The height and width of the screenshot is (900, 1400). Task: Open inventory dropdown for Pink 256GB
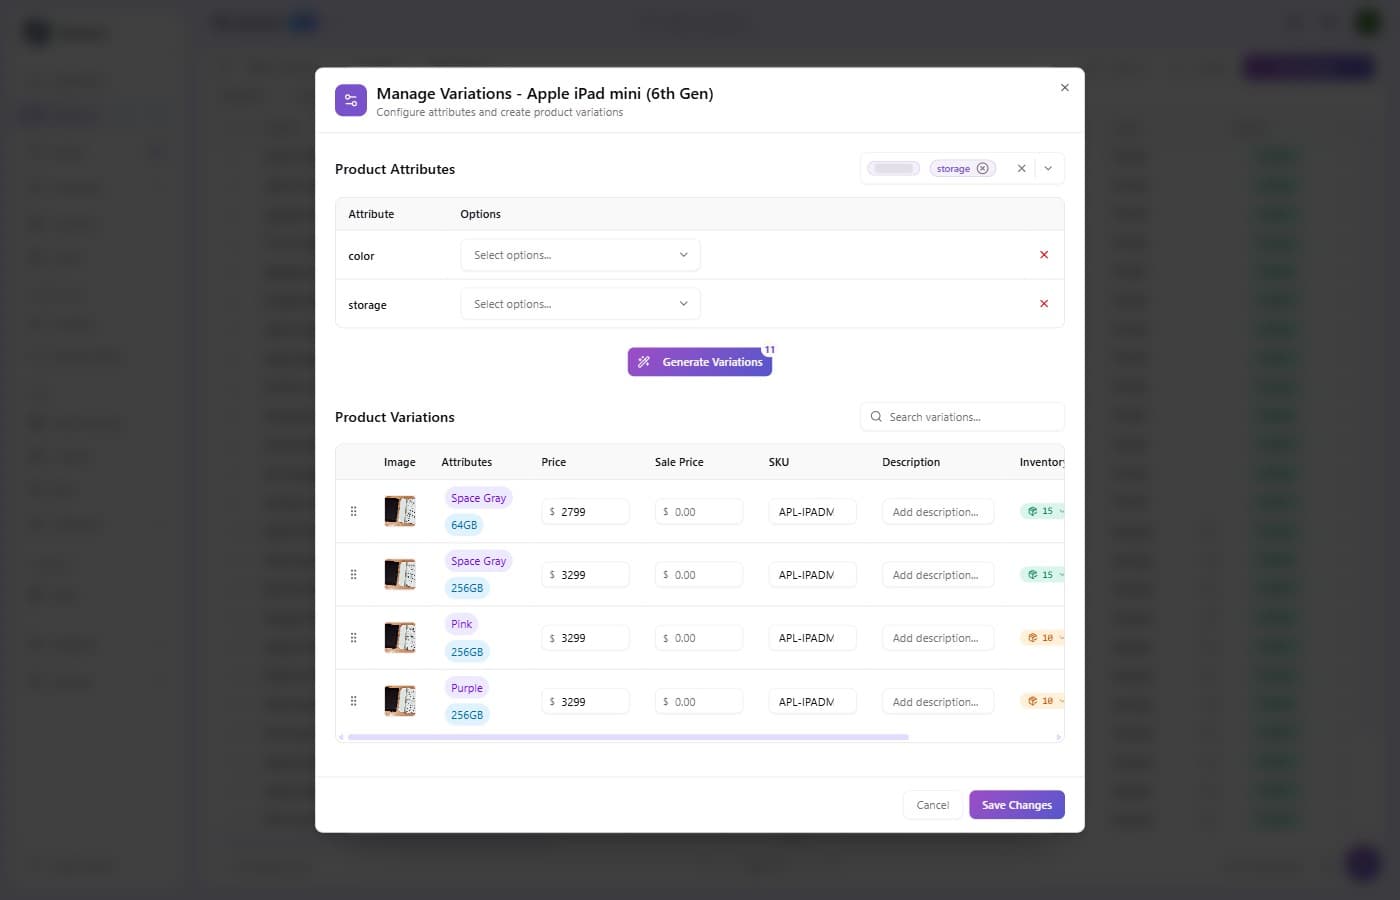(1043, 638)
